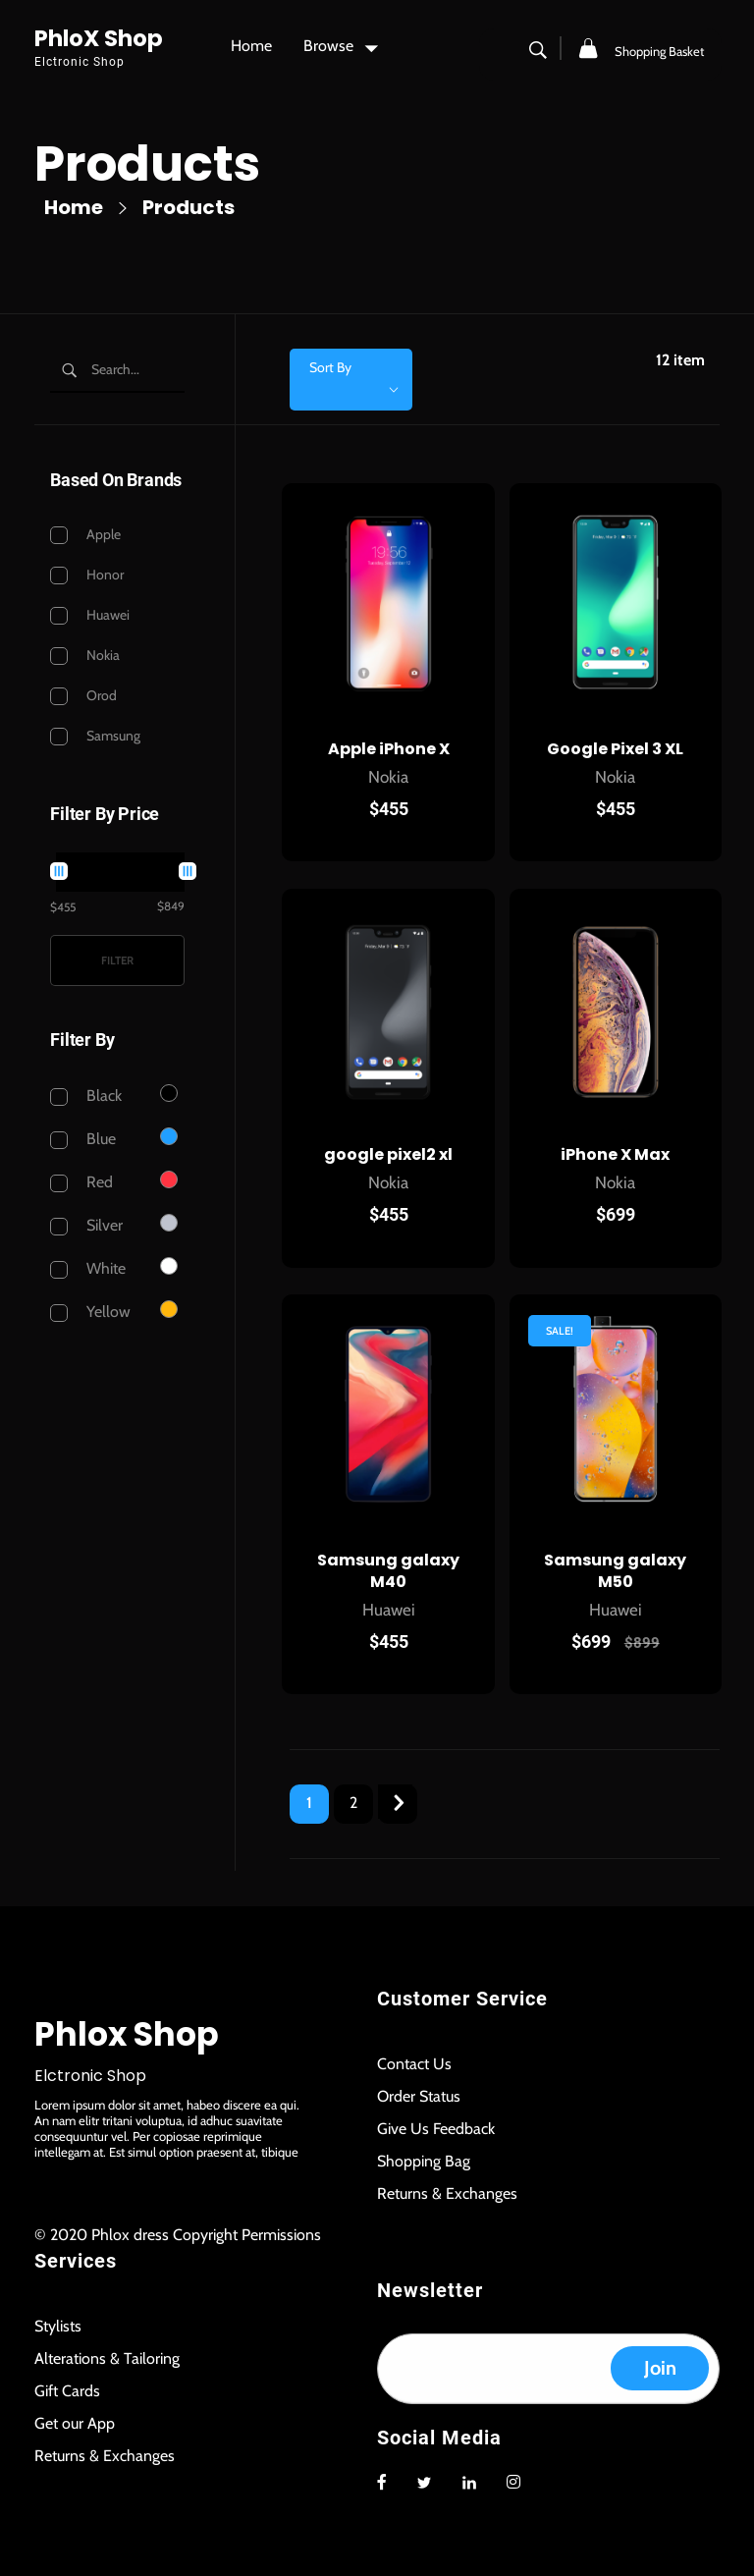Focus the sidebar Search input field
Viewport: 754px width, 2576px height.
point(117,370)
